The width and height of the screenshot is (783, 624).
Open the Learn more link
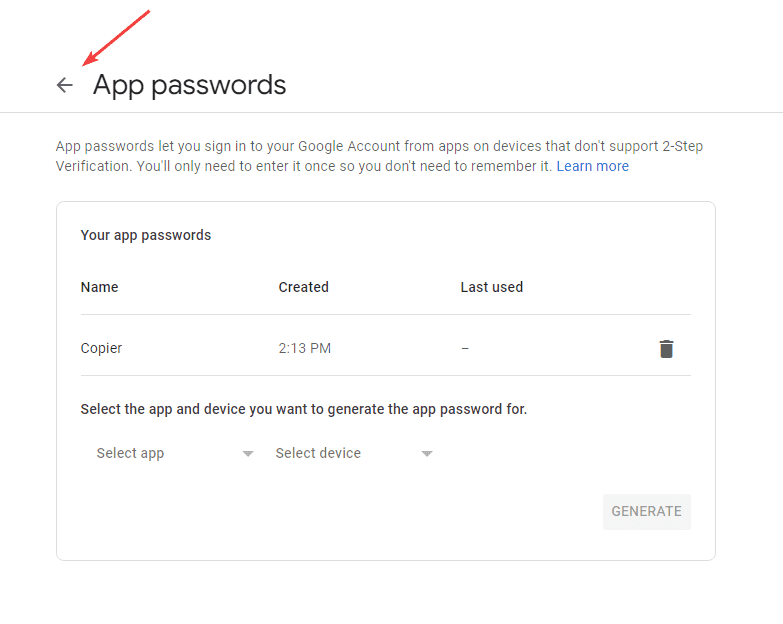[592, 166]
